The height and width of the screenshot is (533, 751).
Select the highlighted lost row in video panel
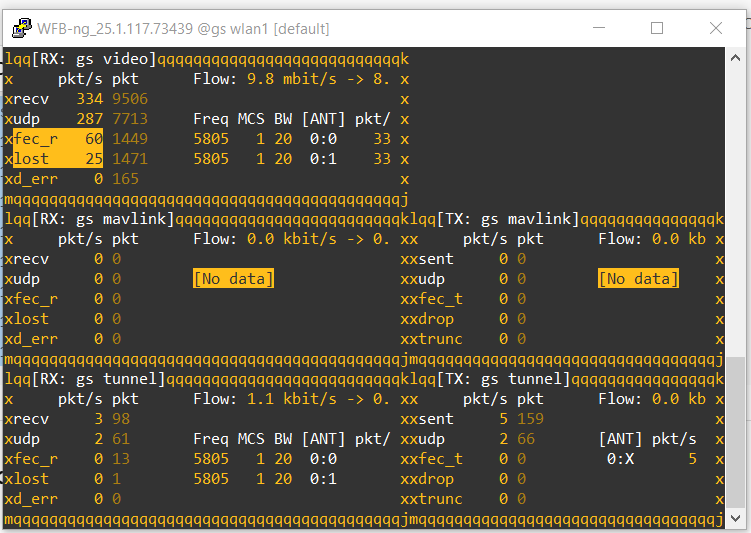54,159
